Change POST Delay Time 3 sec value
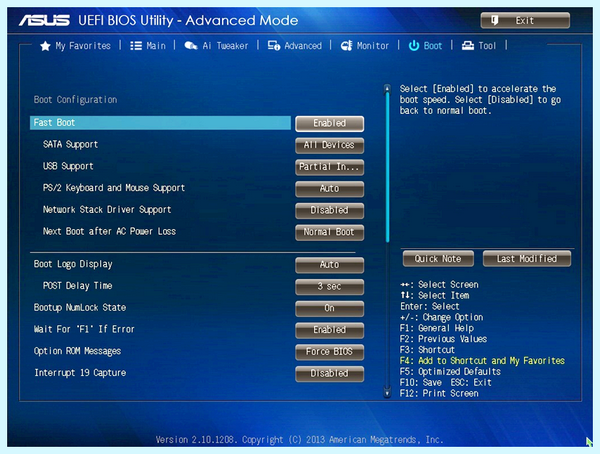The image size is (600, 454). [329, 286]
